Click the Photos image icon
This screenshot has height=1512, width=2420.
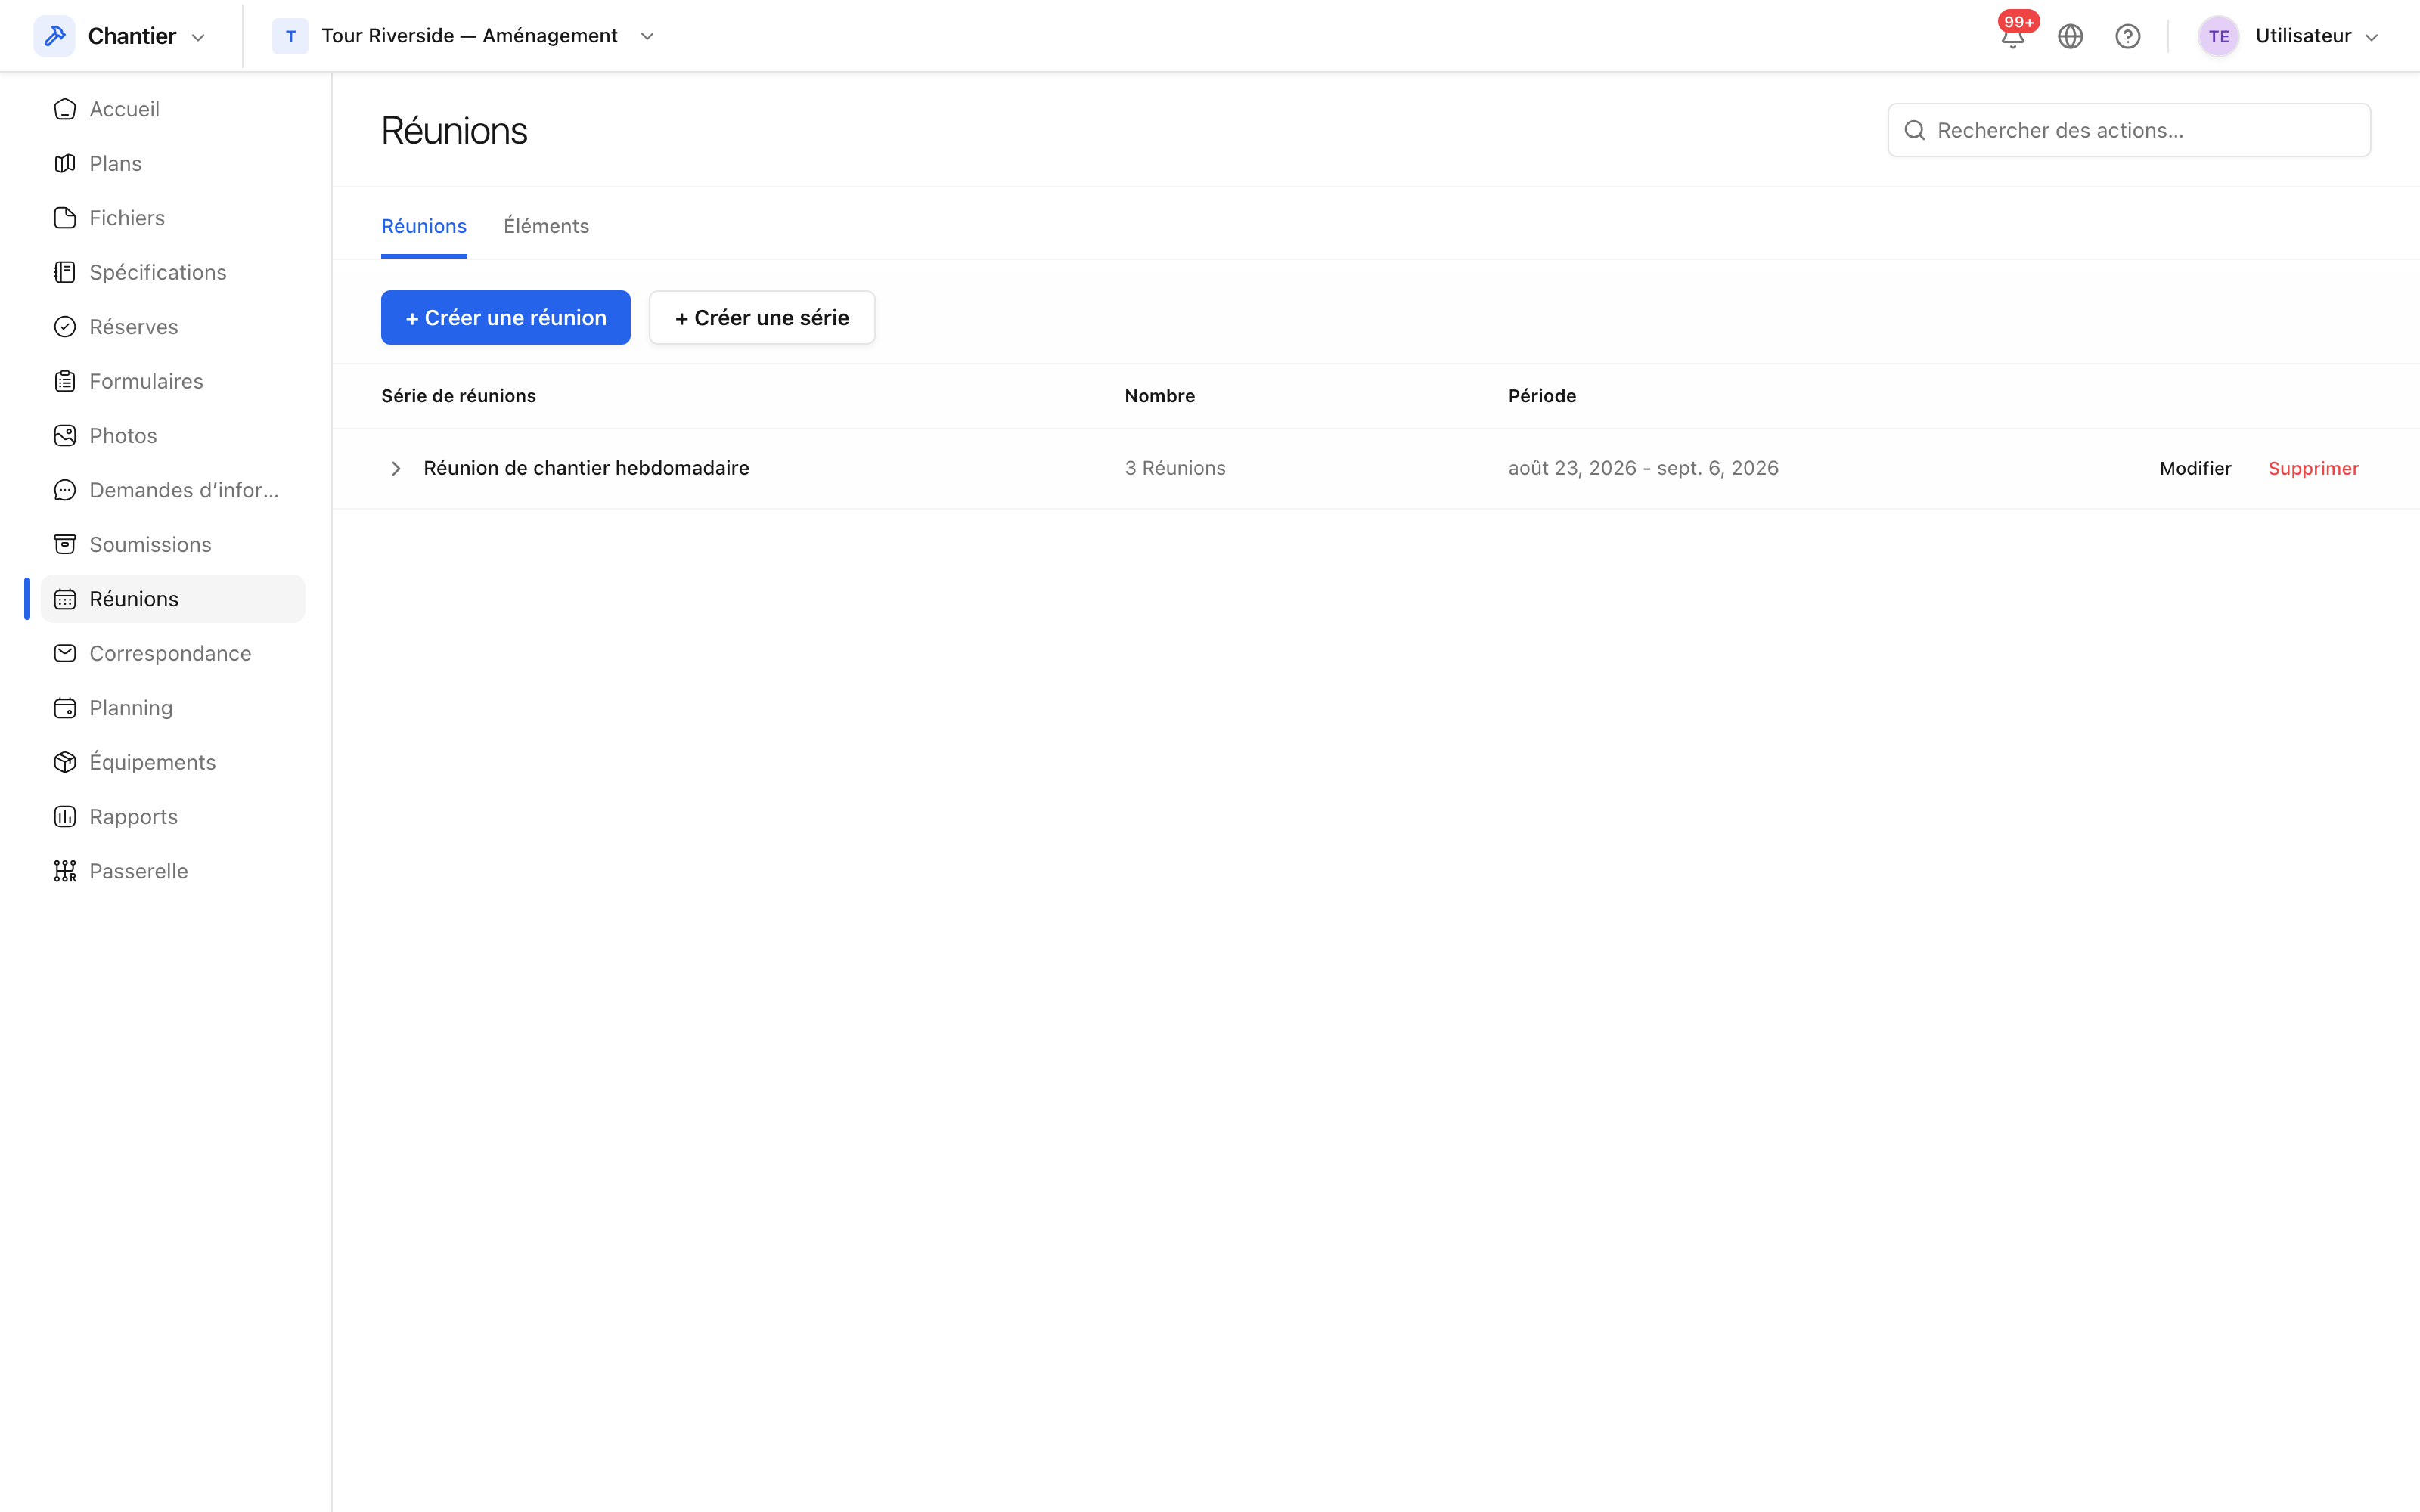tap(65, 436)
